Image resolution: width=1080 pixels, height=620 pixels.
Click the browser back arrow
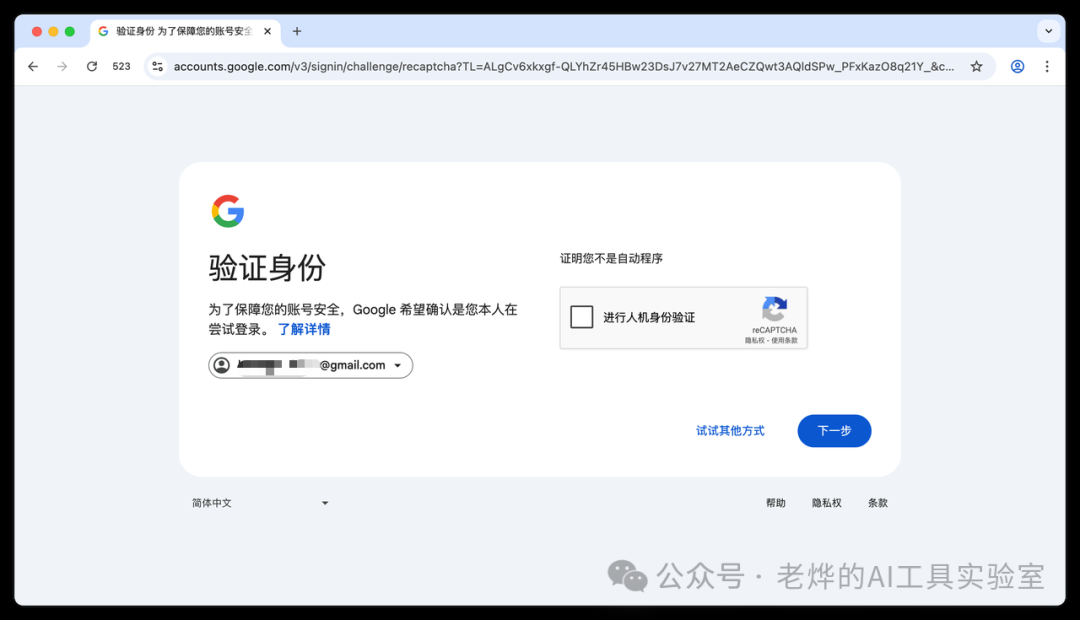[33, 67]
